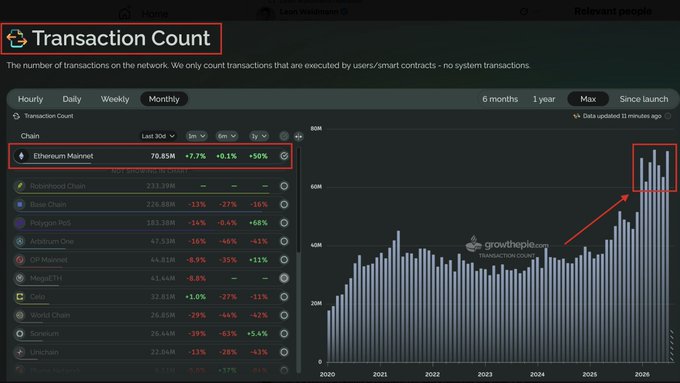
Task: Enable Robinhood Chain in the chart
Action: pos(284,186)
